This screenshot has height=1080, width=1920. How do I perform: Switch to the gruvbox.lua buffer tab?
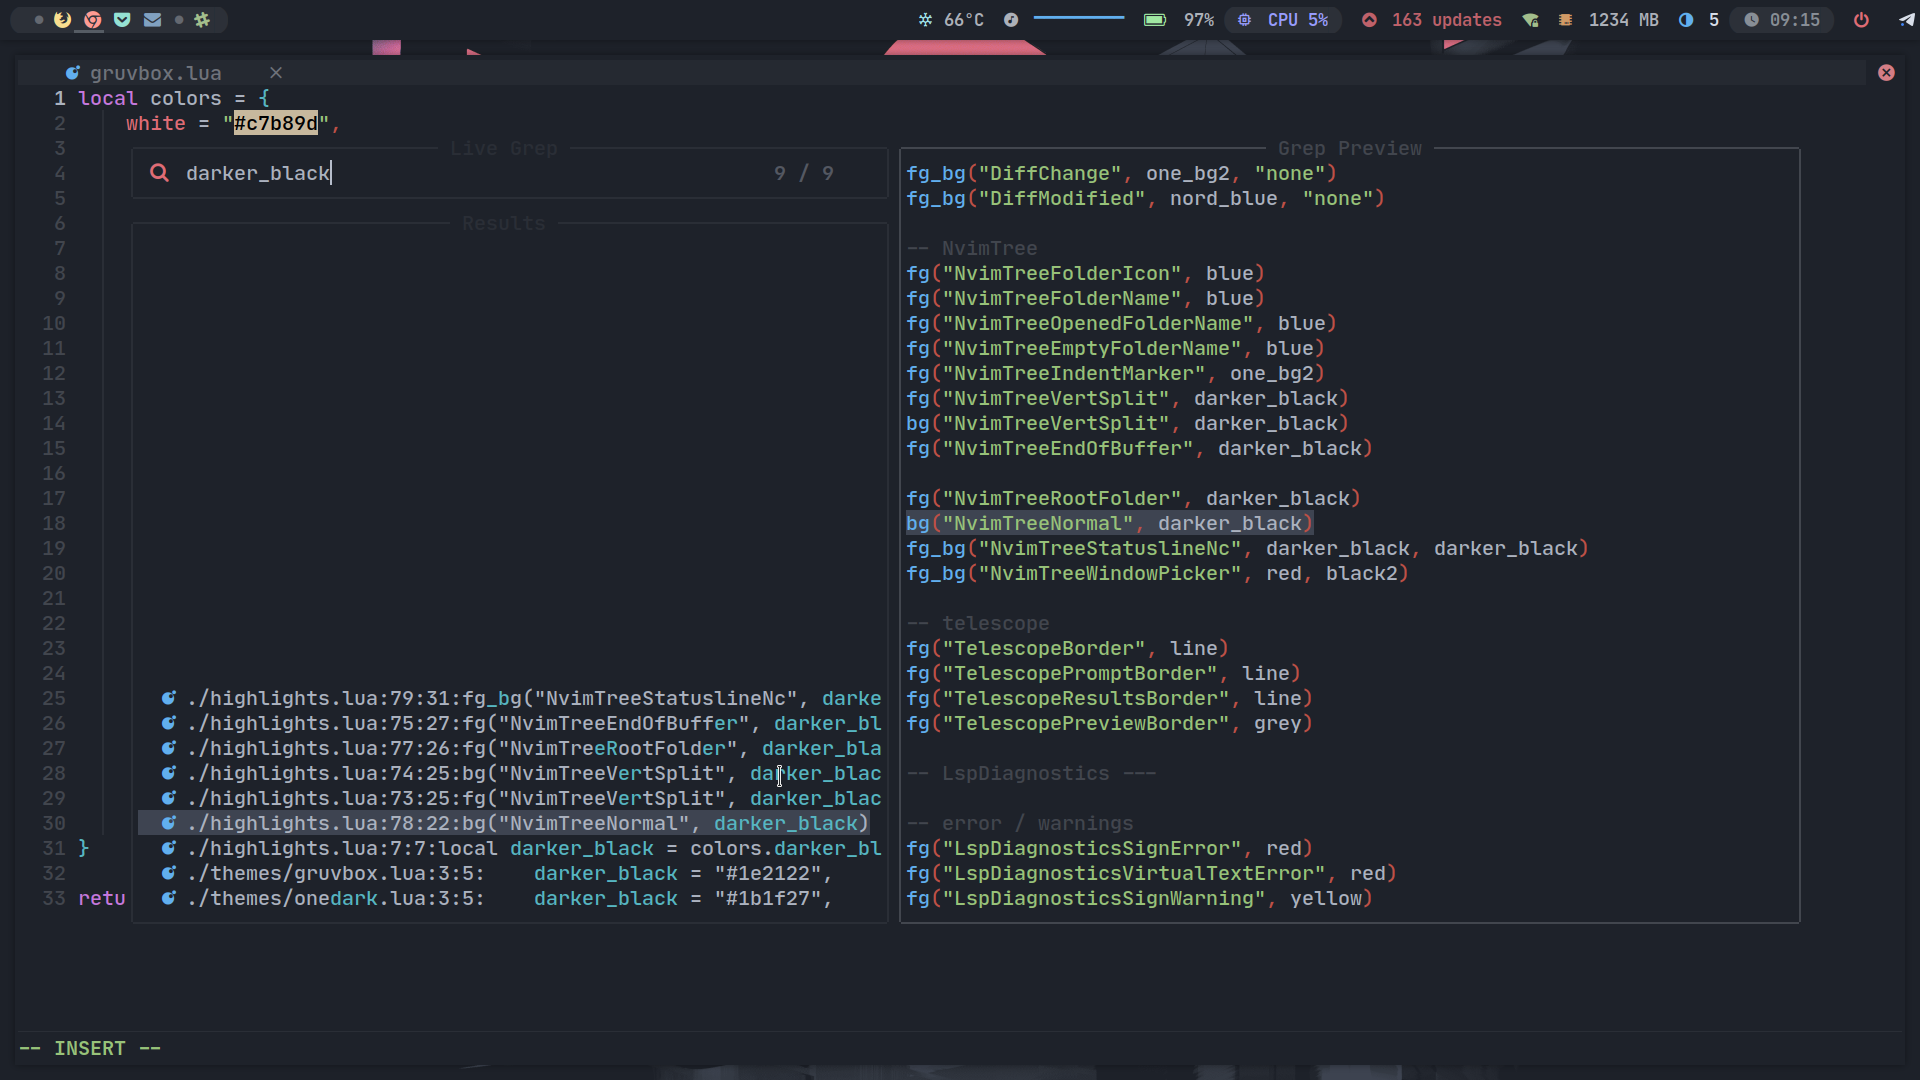tap(155, 73)
